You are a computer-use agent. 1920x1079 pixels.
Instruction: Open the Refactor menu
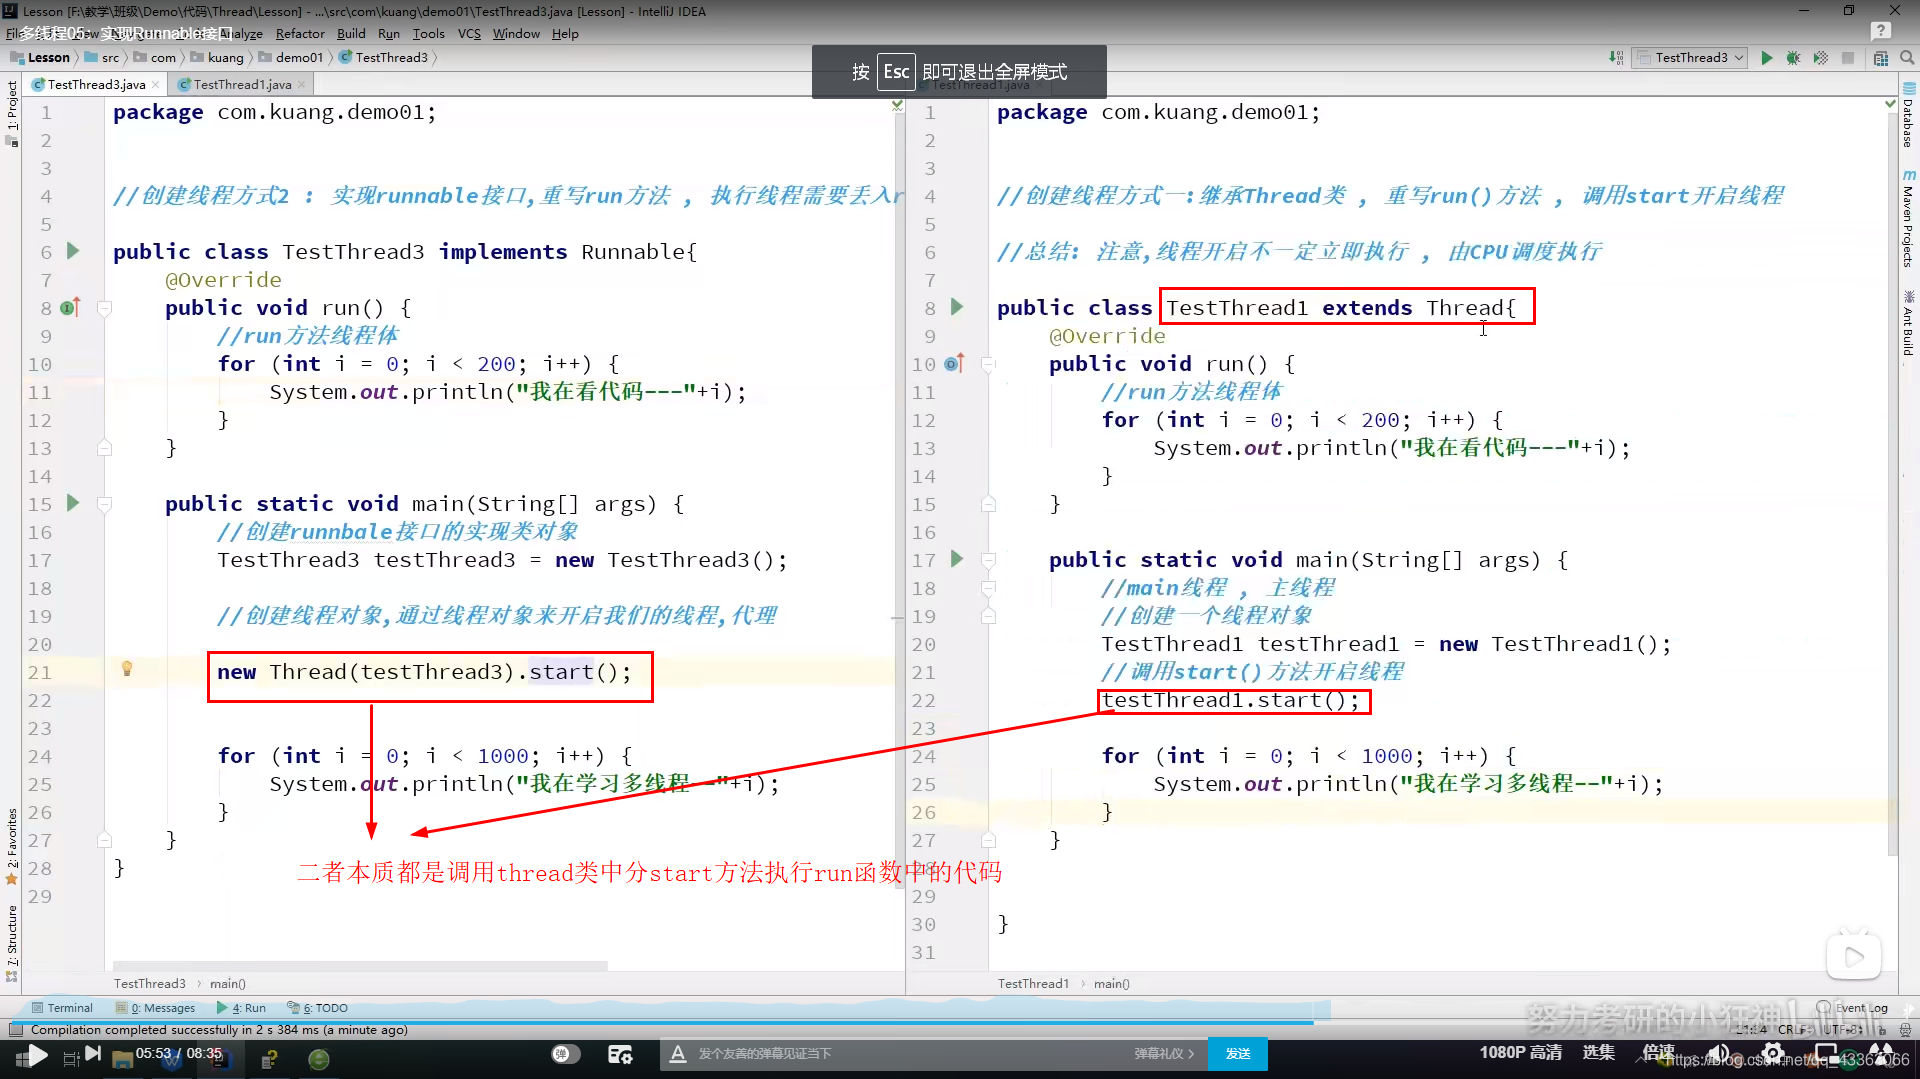pyautogui.click(x=300, y=33)
